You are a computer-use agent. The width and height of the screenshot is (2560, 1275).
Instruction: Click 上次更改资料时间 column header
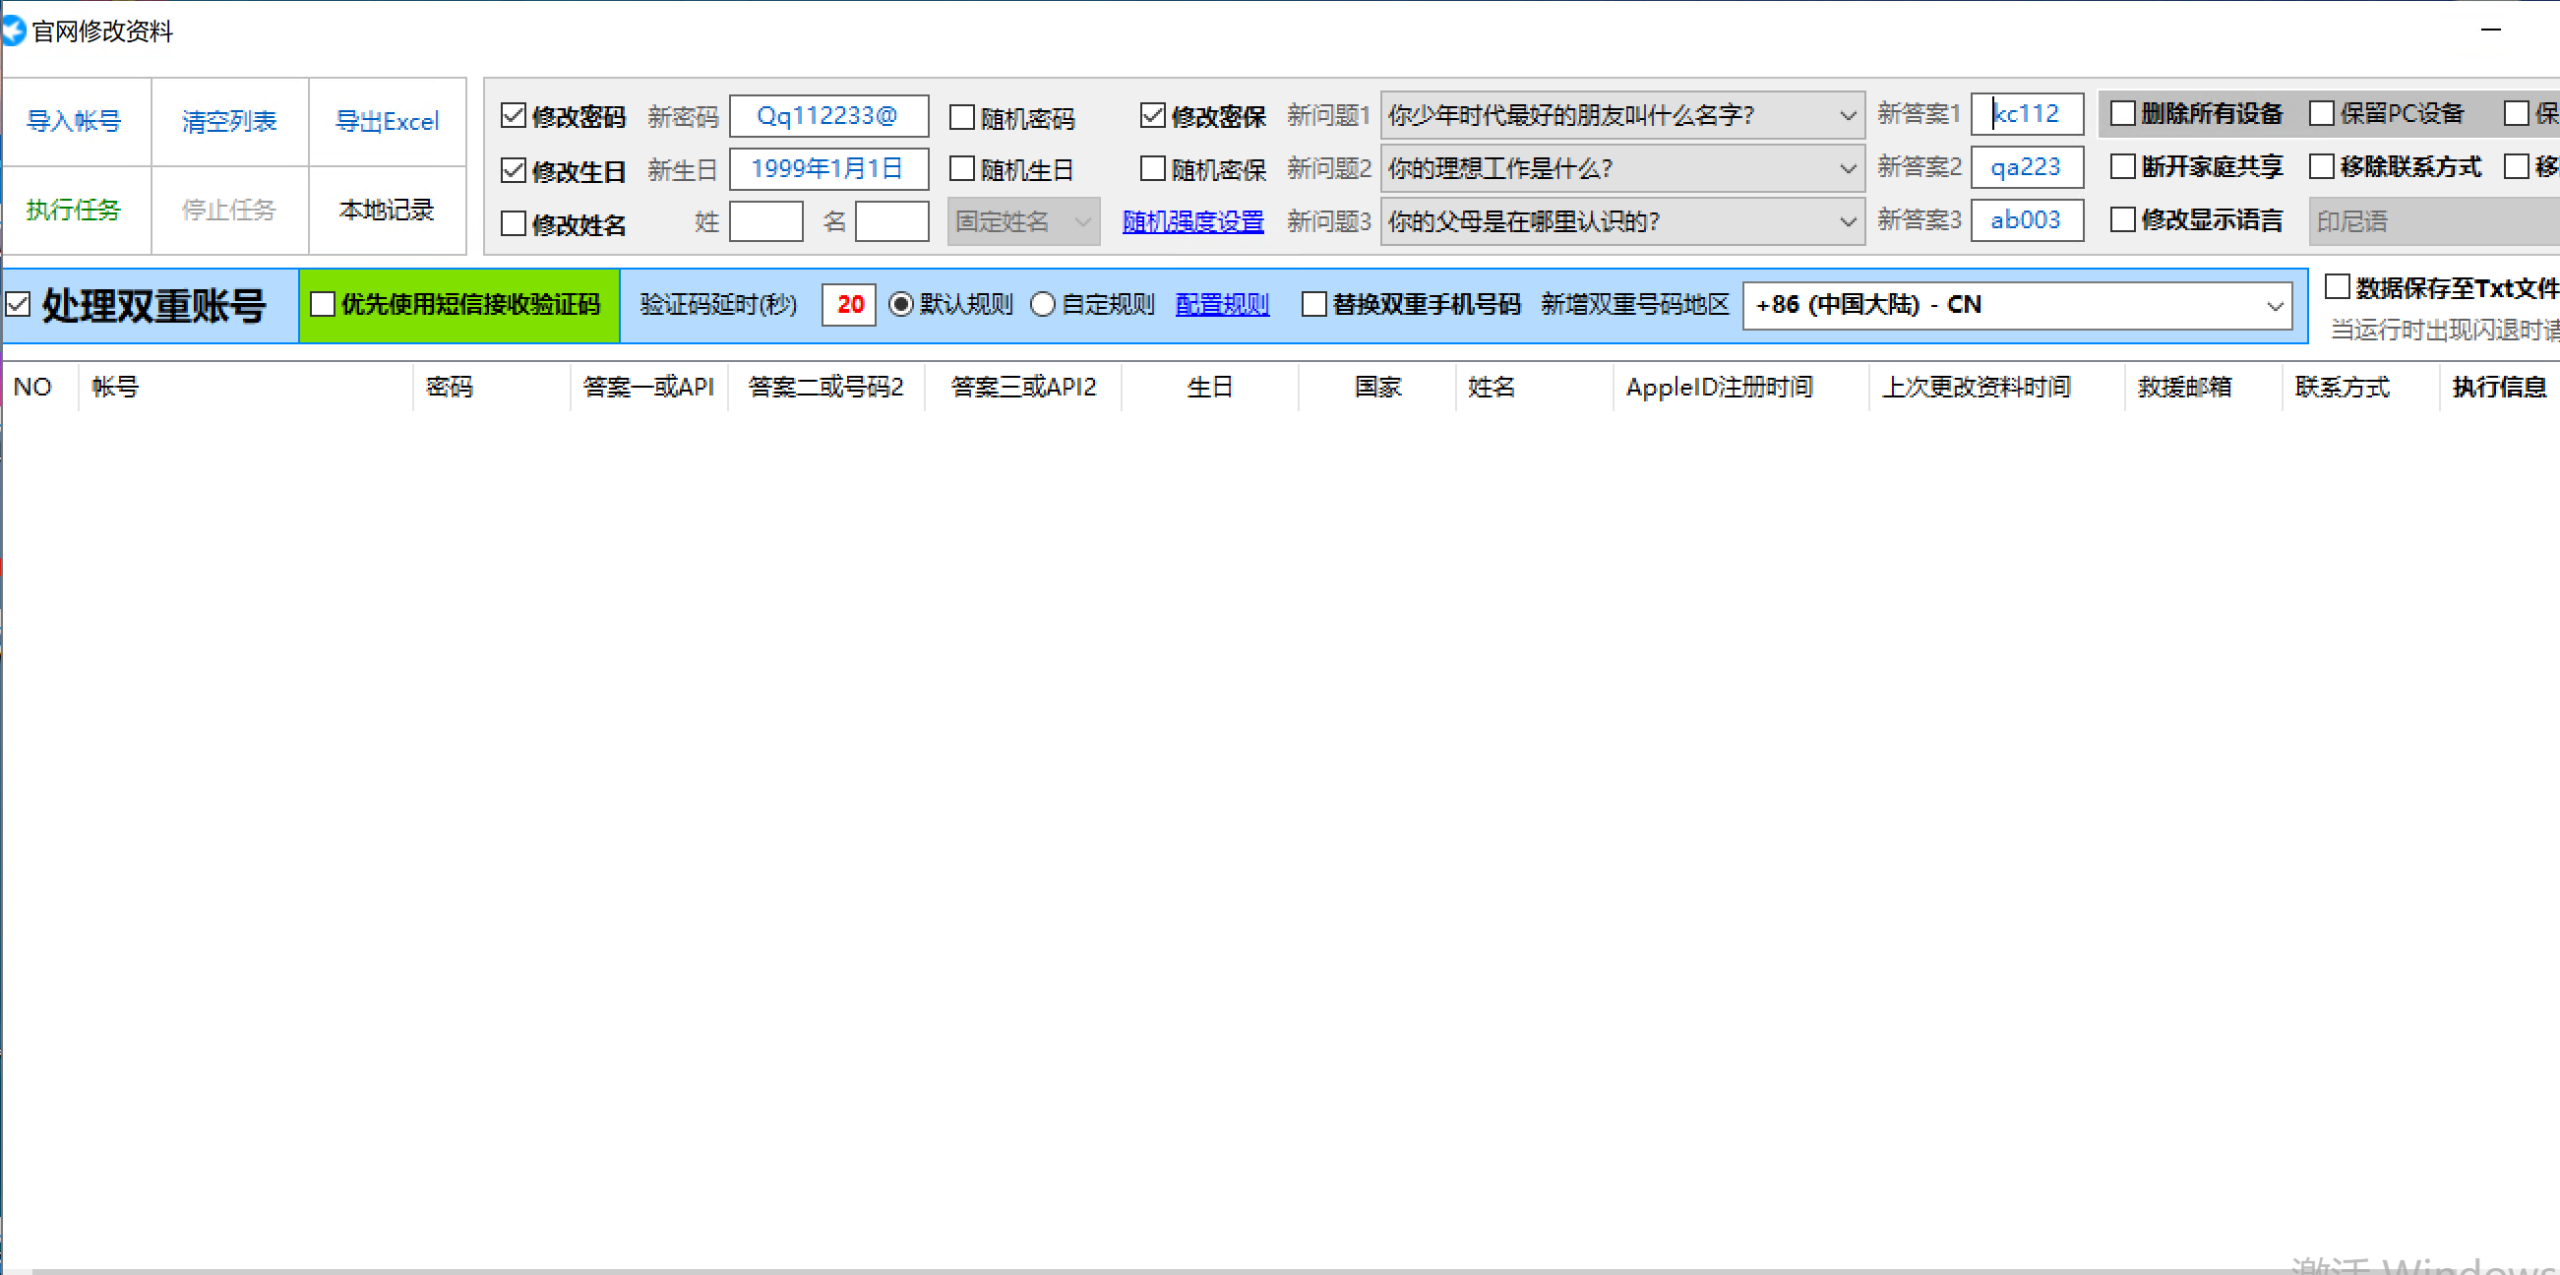point(1997,387)
